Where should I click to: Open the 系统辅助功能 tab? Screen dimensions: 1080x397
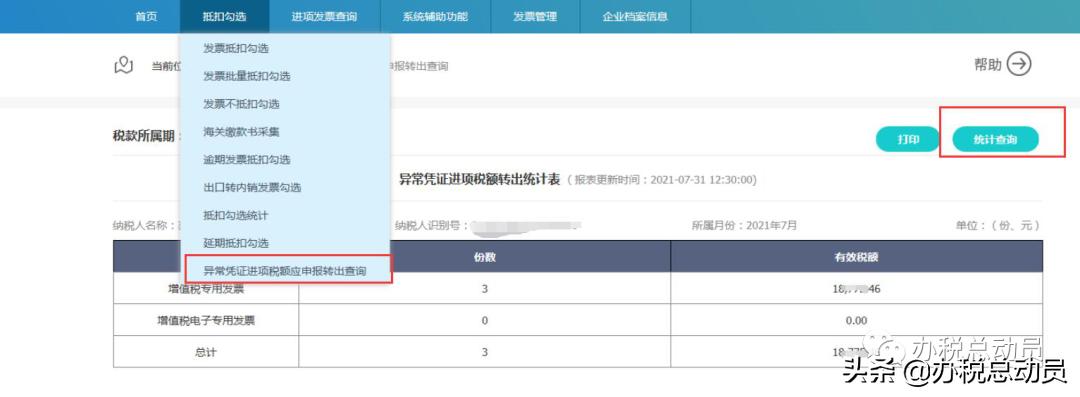click(435, 17)
